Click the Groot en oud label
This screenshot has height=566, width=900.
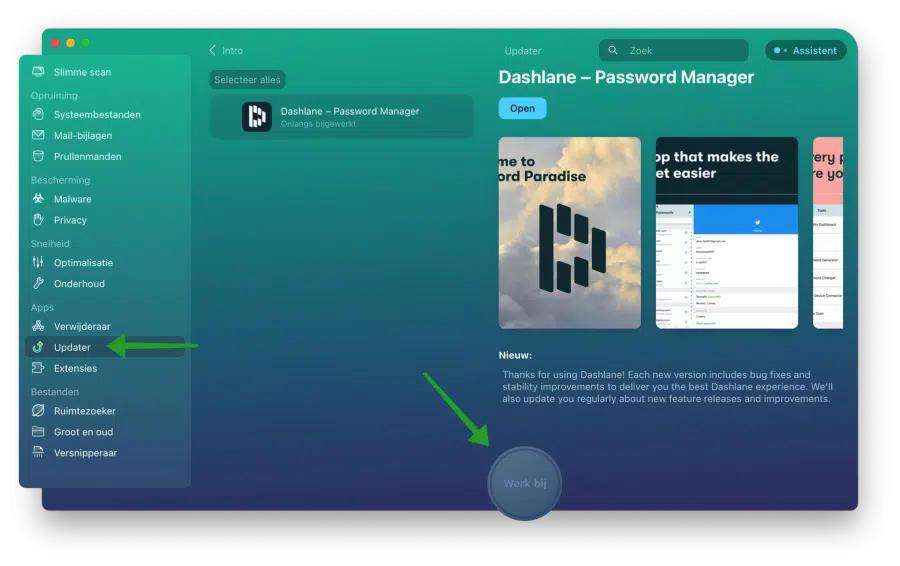tap(83, 432)
